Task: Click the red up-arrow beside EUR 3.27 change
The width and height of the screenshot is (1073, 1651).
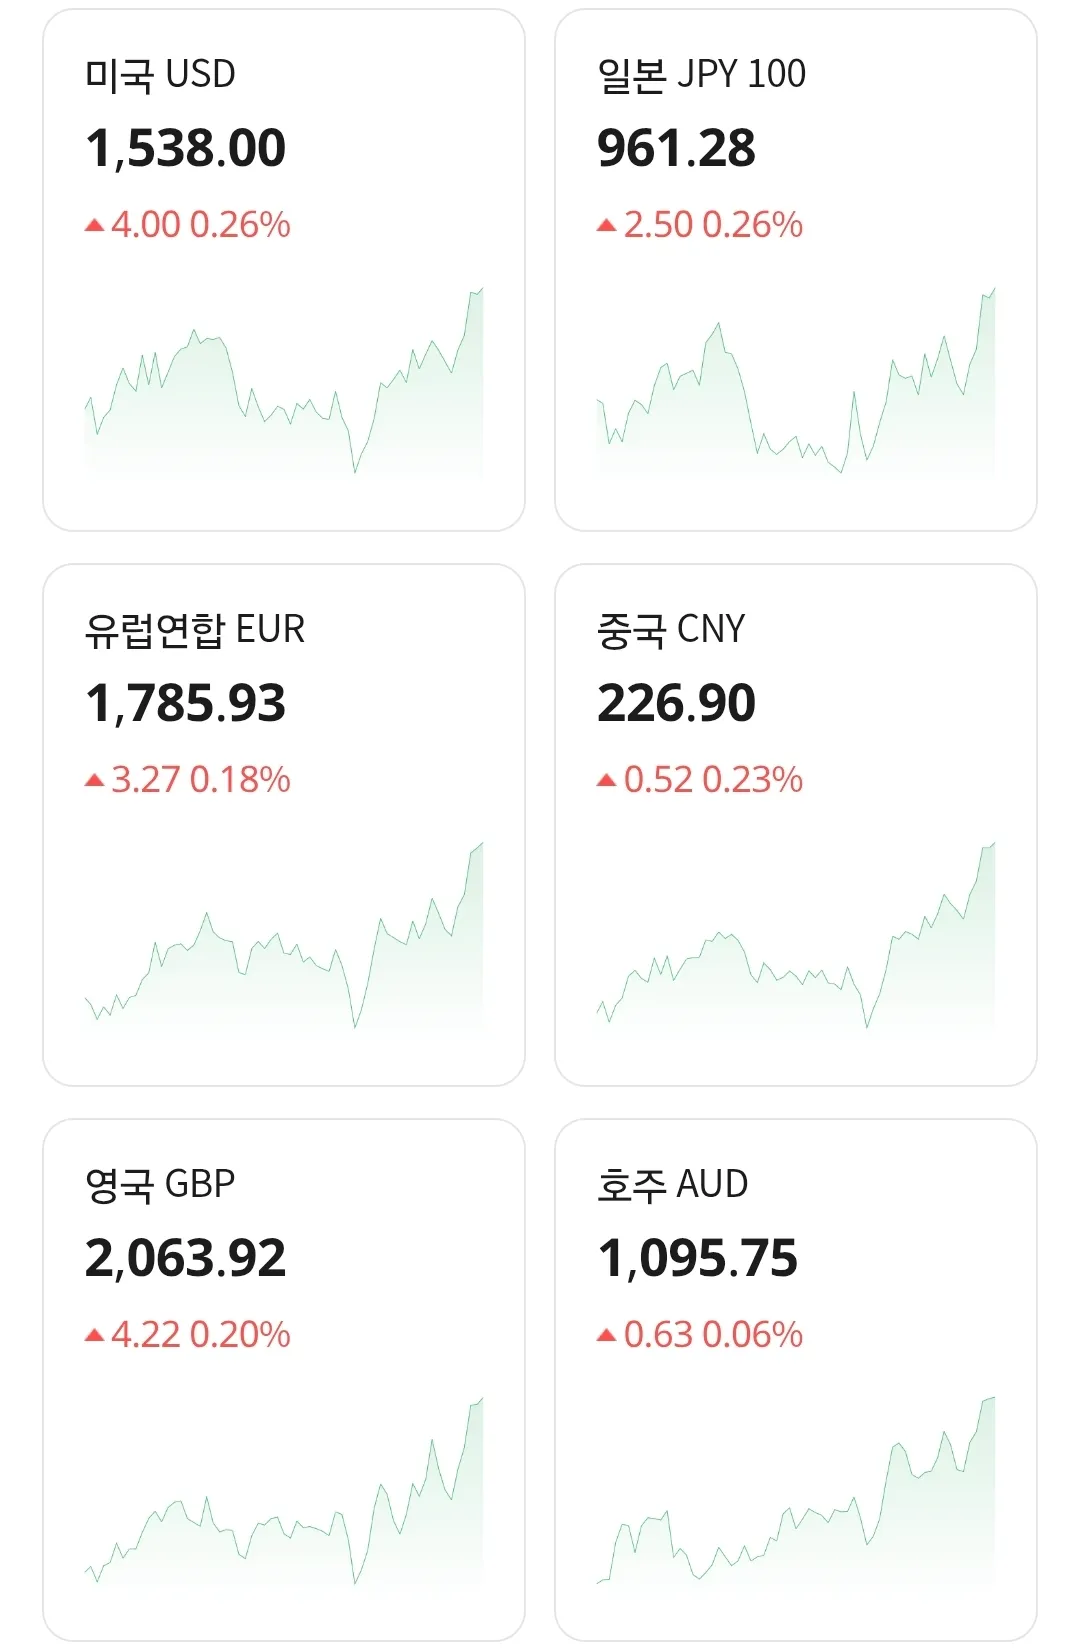Action: coord(95,781)
